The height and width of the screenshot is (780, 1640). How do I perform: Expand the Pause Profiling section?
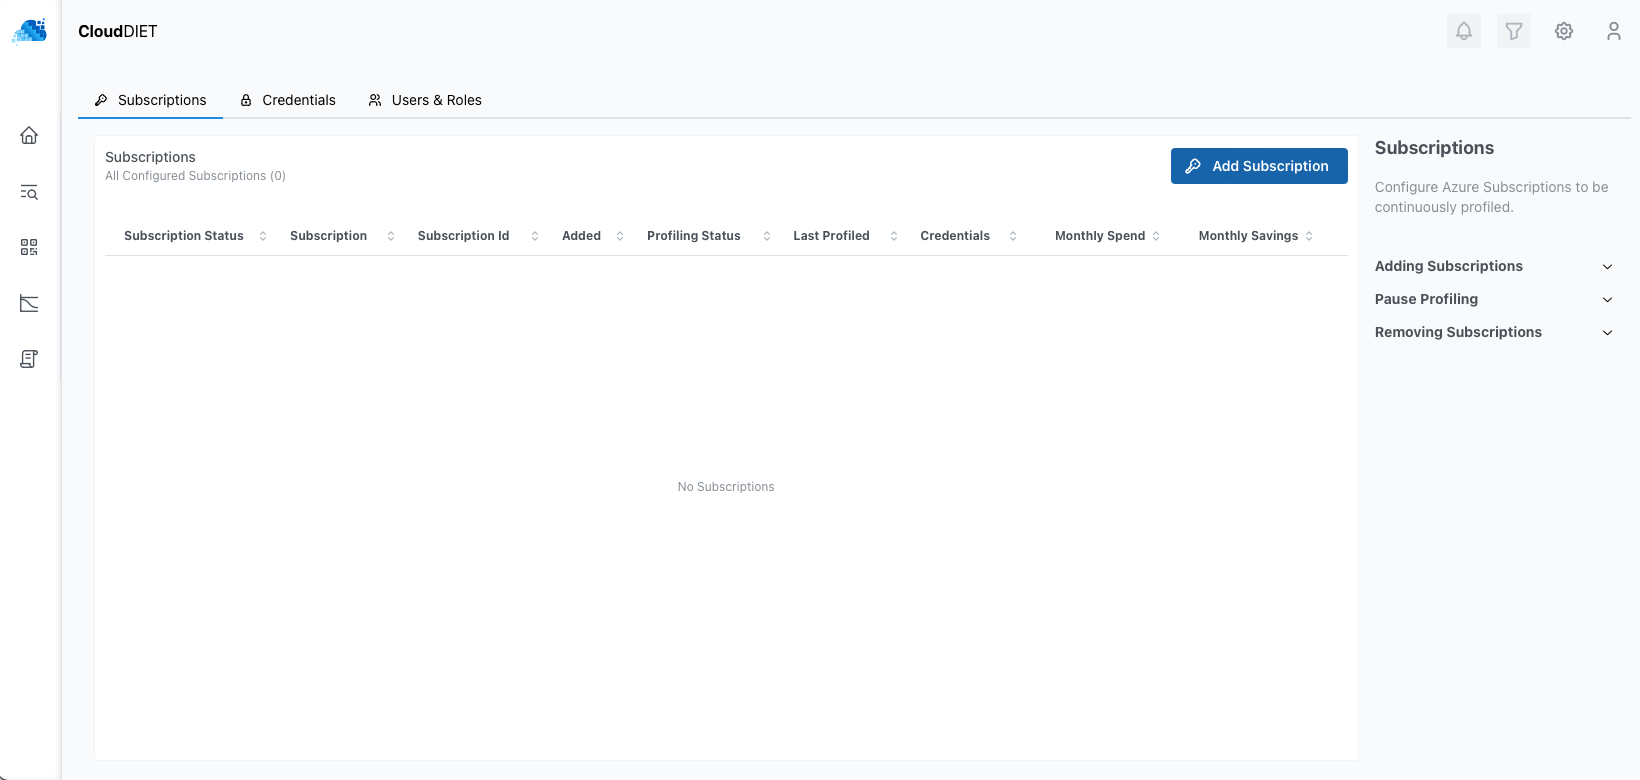1494,299
